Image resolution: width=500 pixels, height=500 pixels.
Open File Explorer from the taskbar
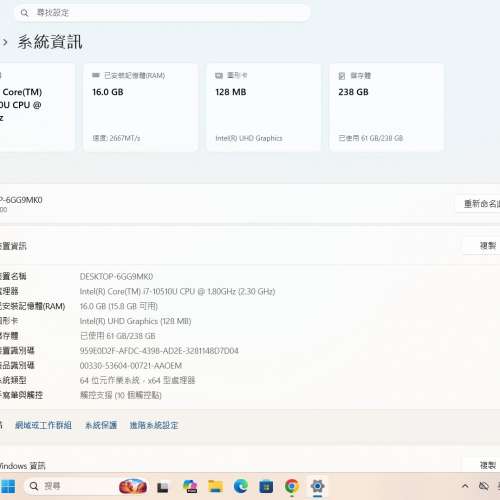[x=215, y=487]
